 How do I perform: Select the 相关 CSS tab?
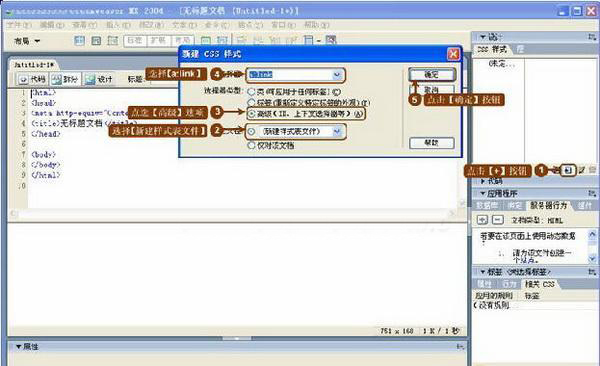coord(539,284)
